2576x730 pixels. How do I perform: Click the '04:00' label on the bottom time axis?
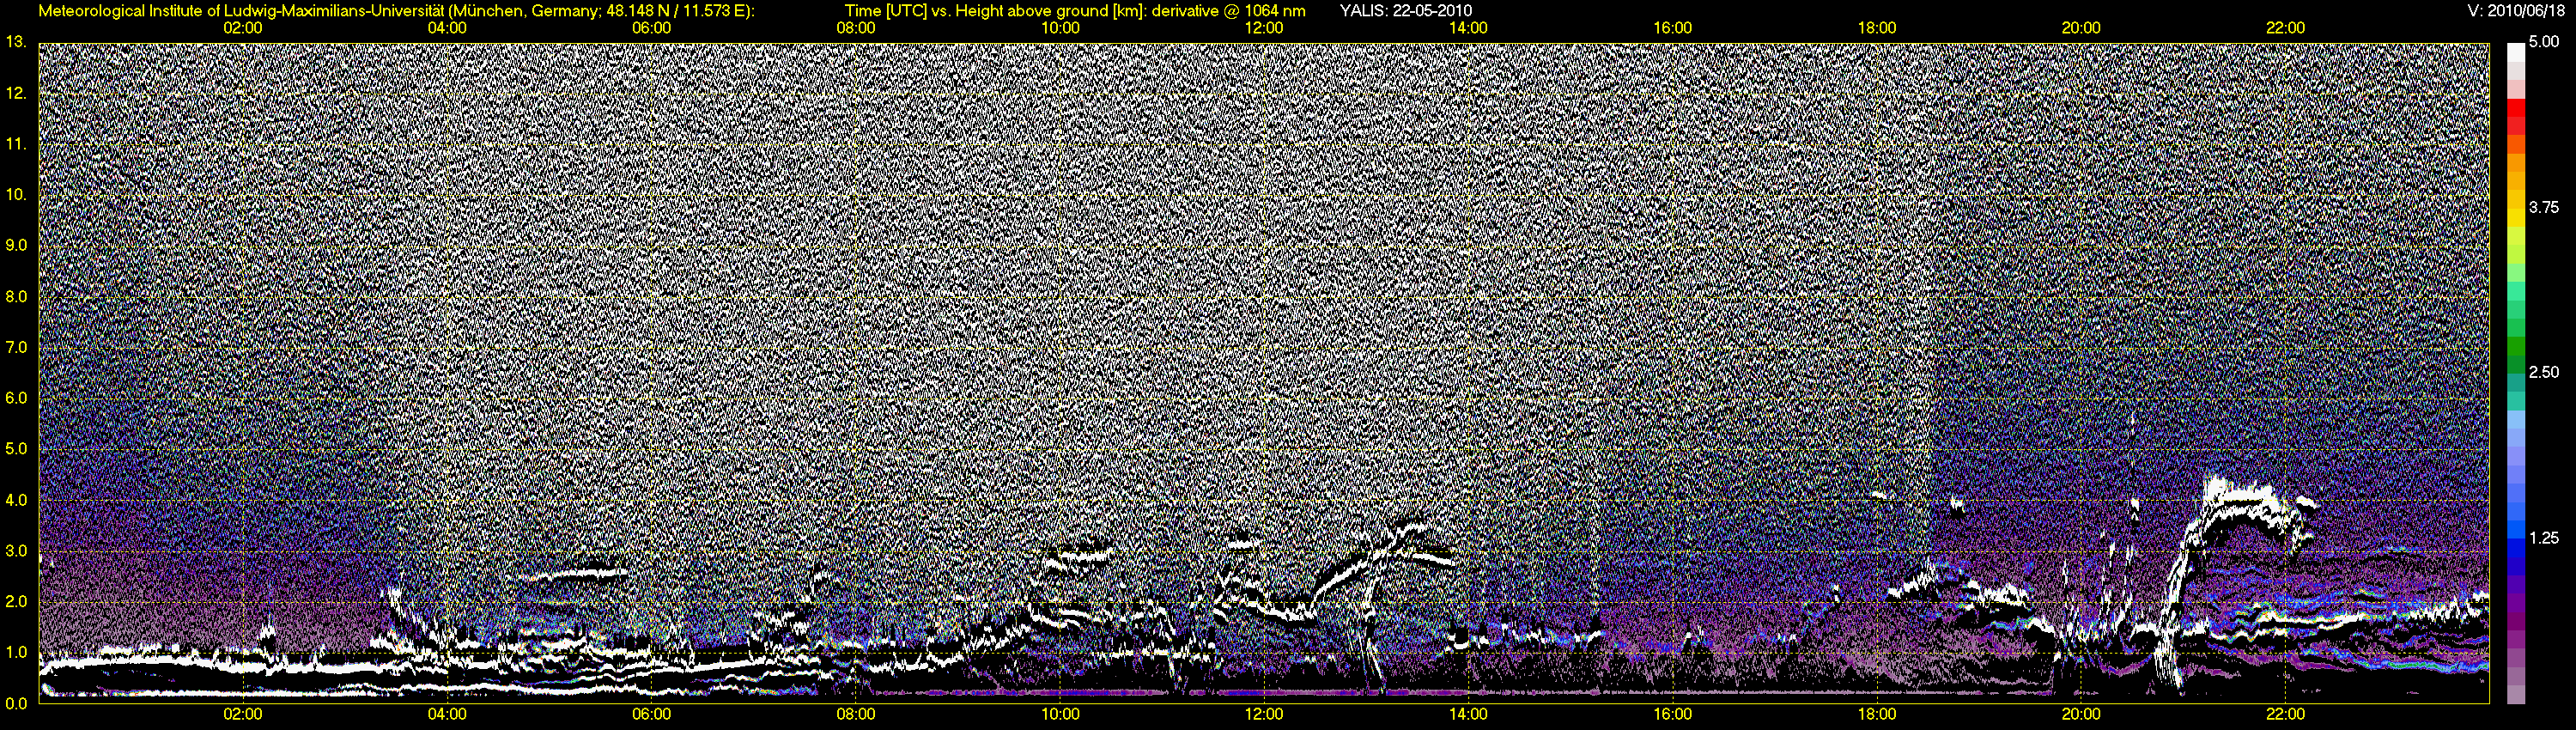point(447,714)
